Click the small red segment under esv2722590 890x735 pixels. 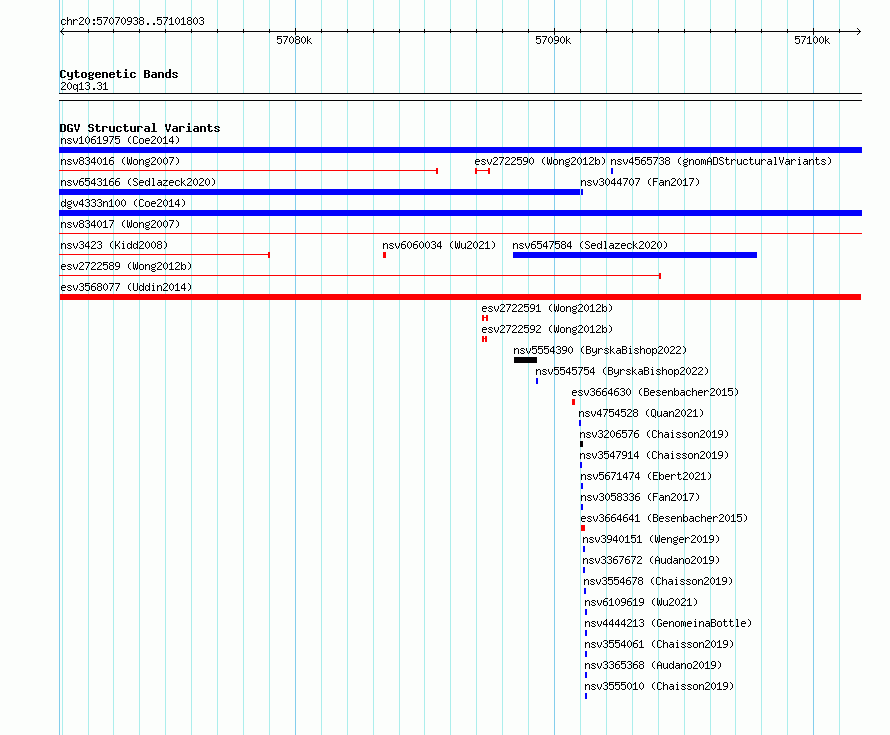(x=482, y=171)
